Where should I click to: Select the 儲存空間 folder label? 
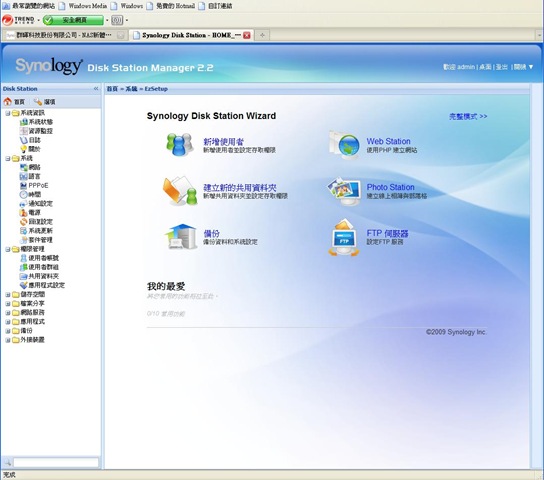(33, 294)
